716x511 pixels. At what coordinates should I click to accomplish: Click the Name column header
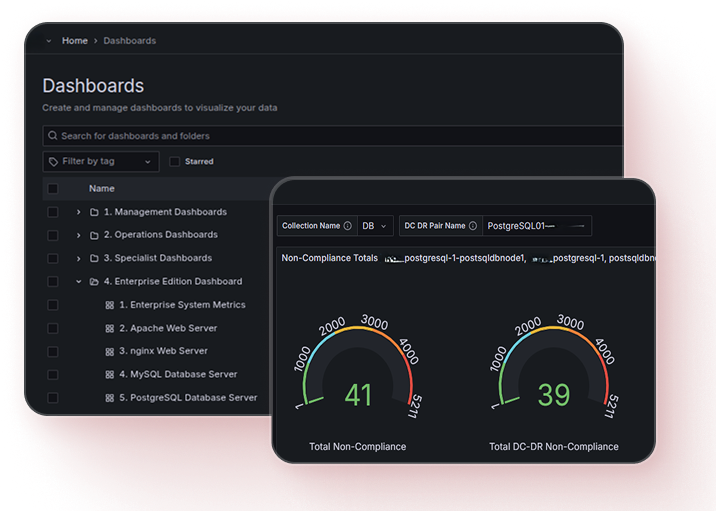click(102, 189)
